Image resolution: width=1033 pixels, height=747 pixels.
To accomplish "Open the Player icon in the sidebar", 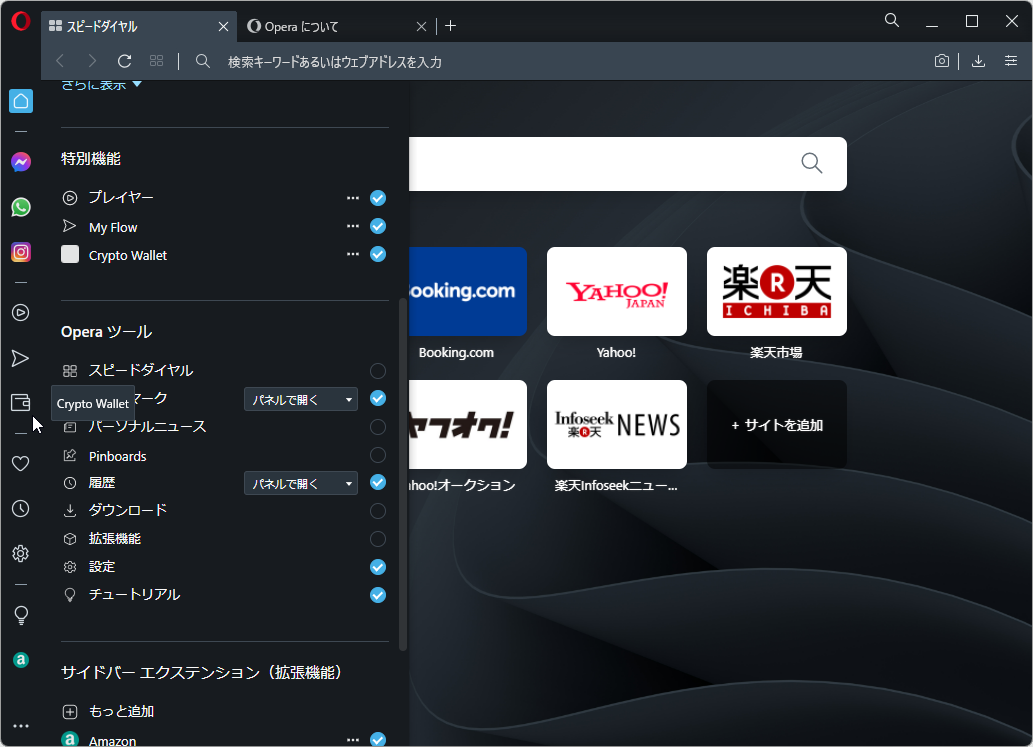I will click(x=21, y=312).
